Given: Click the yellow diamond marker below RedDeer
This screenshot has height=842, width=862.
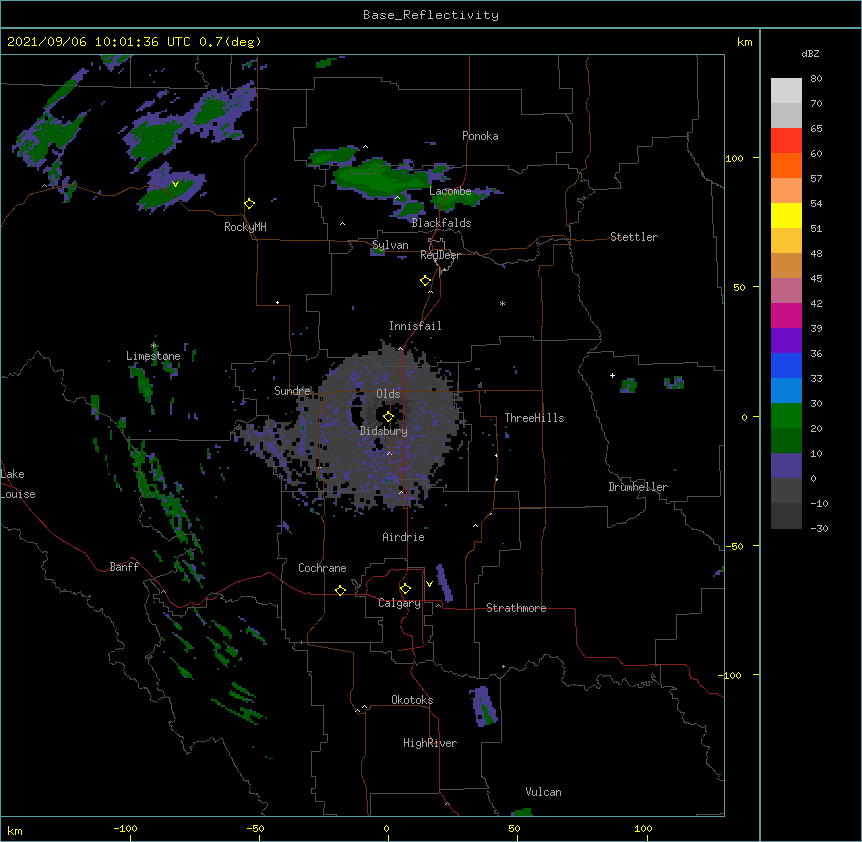Looking at the screenshot, I should click(x=425, y=281).
